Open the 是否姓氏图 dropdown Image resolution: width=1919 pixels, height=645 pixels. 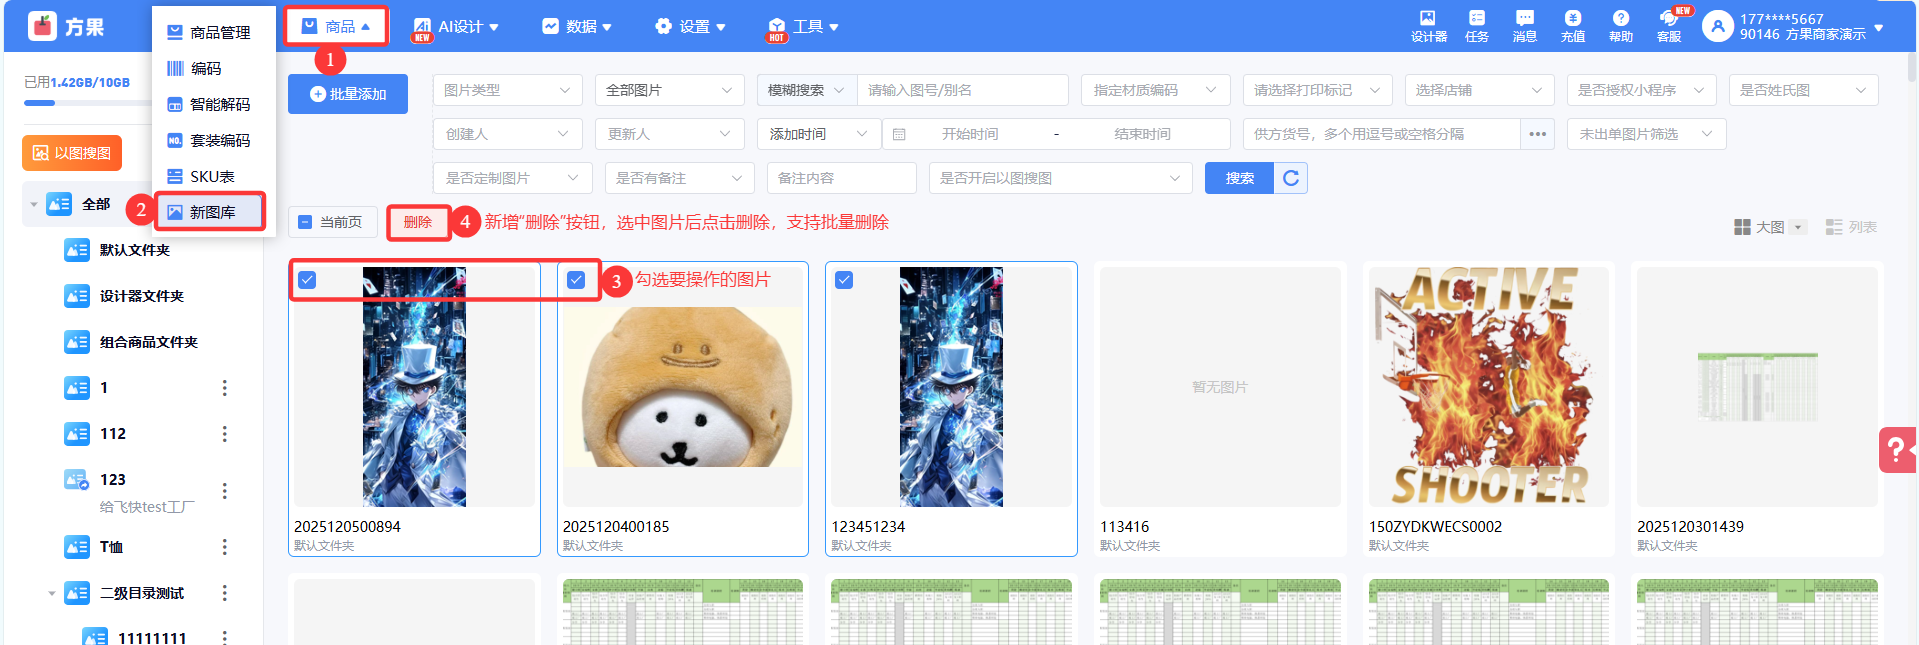1804,90
